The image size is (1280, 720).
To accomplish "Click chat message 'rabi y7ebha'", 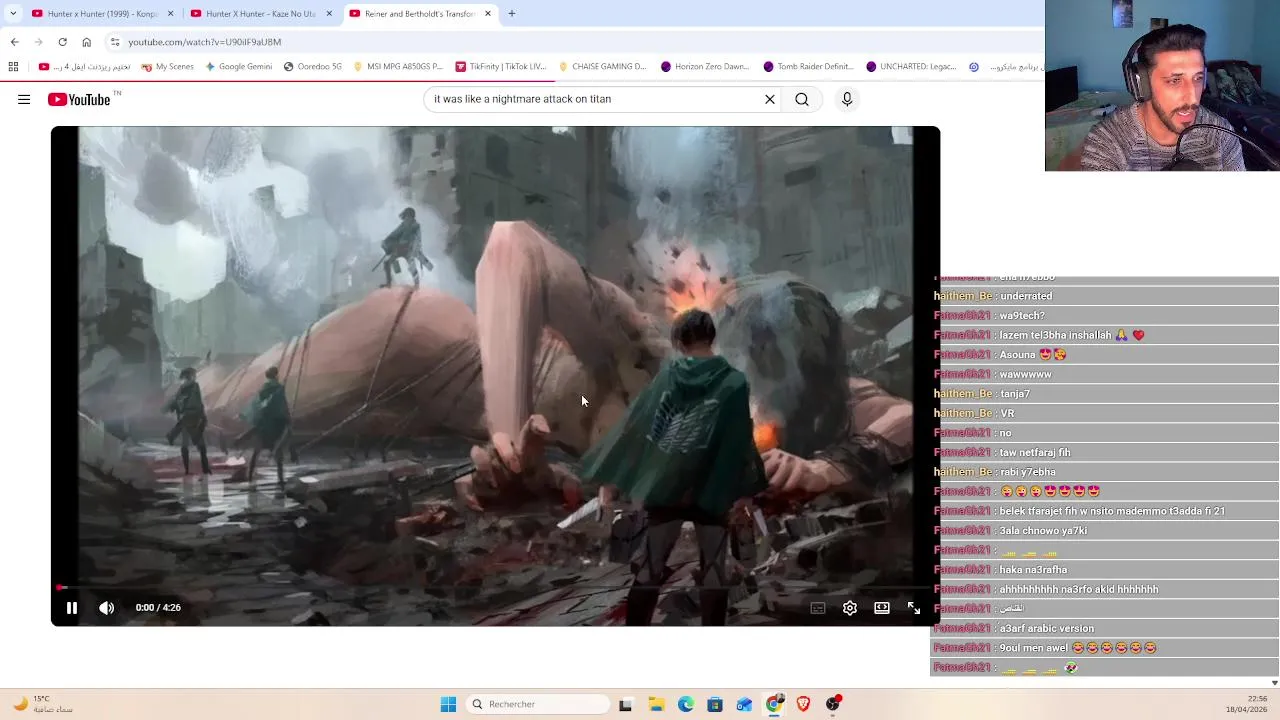I will pyautogui.click(x=1028, y=472).
